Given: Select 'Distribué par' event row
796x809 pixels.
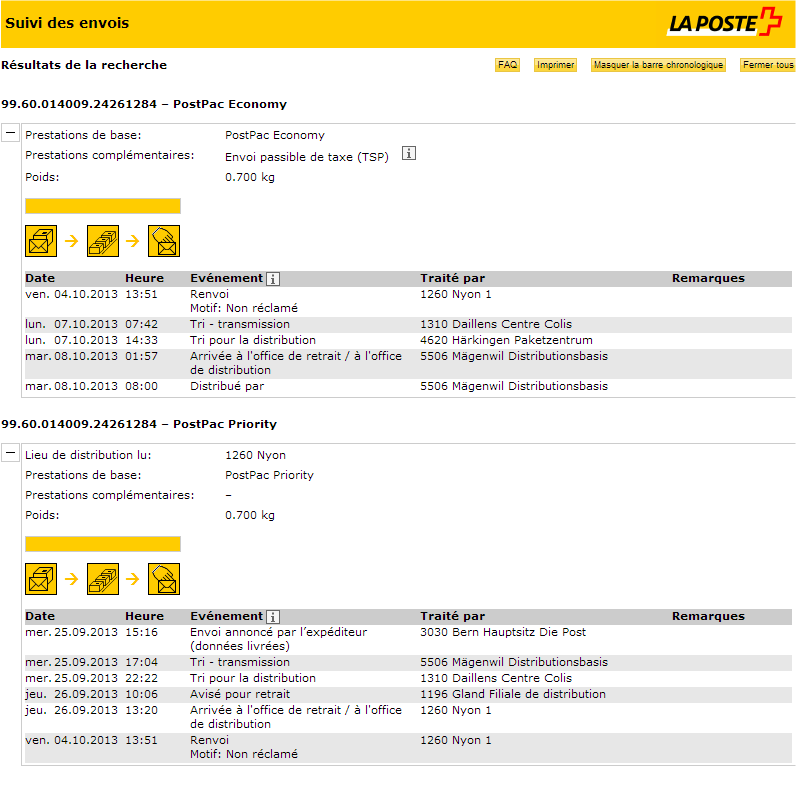Looking at the screenshot, I should tap(408, 386).
